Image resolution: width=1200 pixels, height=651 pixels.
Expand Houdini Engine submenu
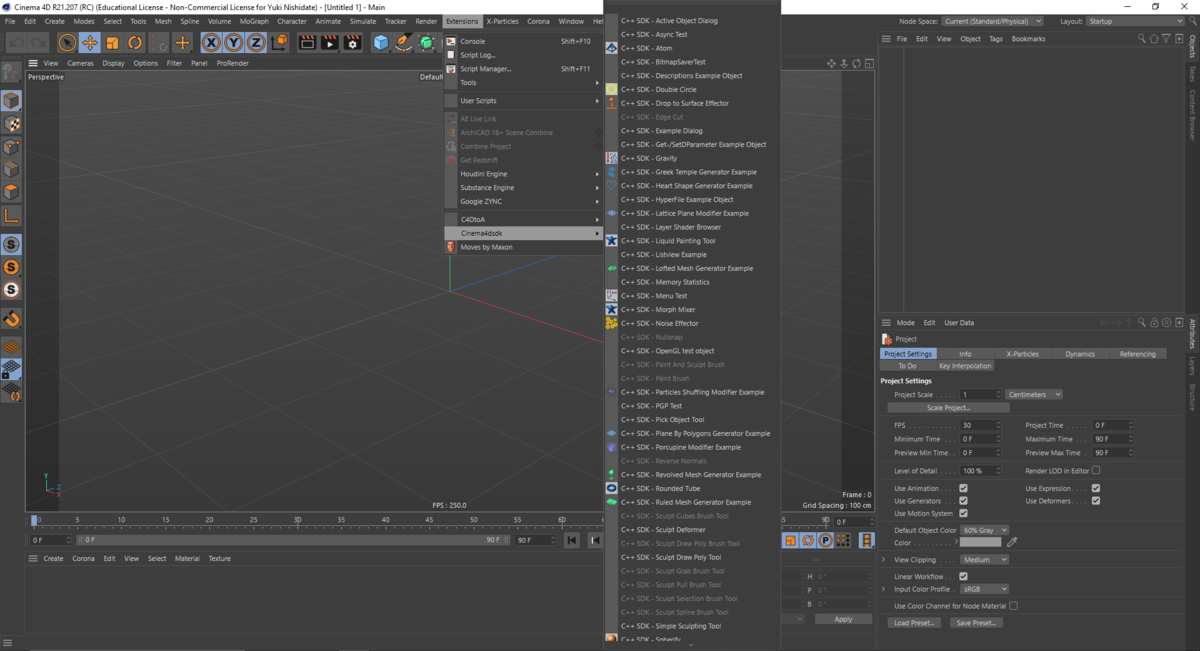tap(524, 174)
